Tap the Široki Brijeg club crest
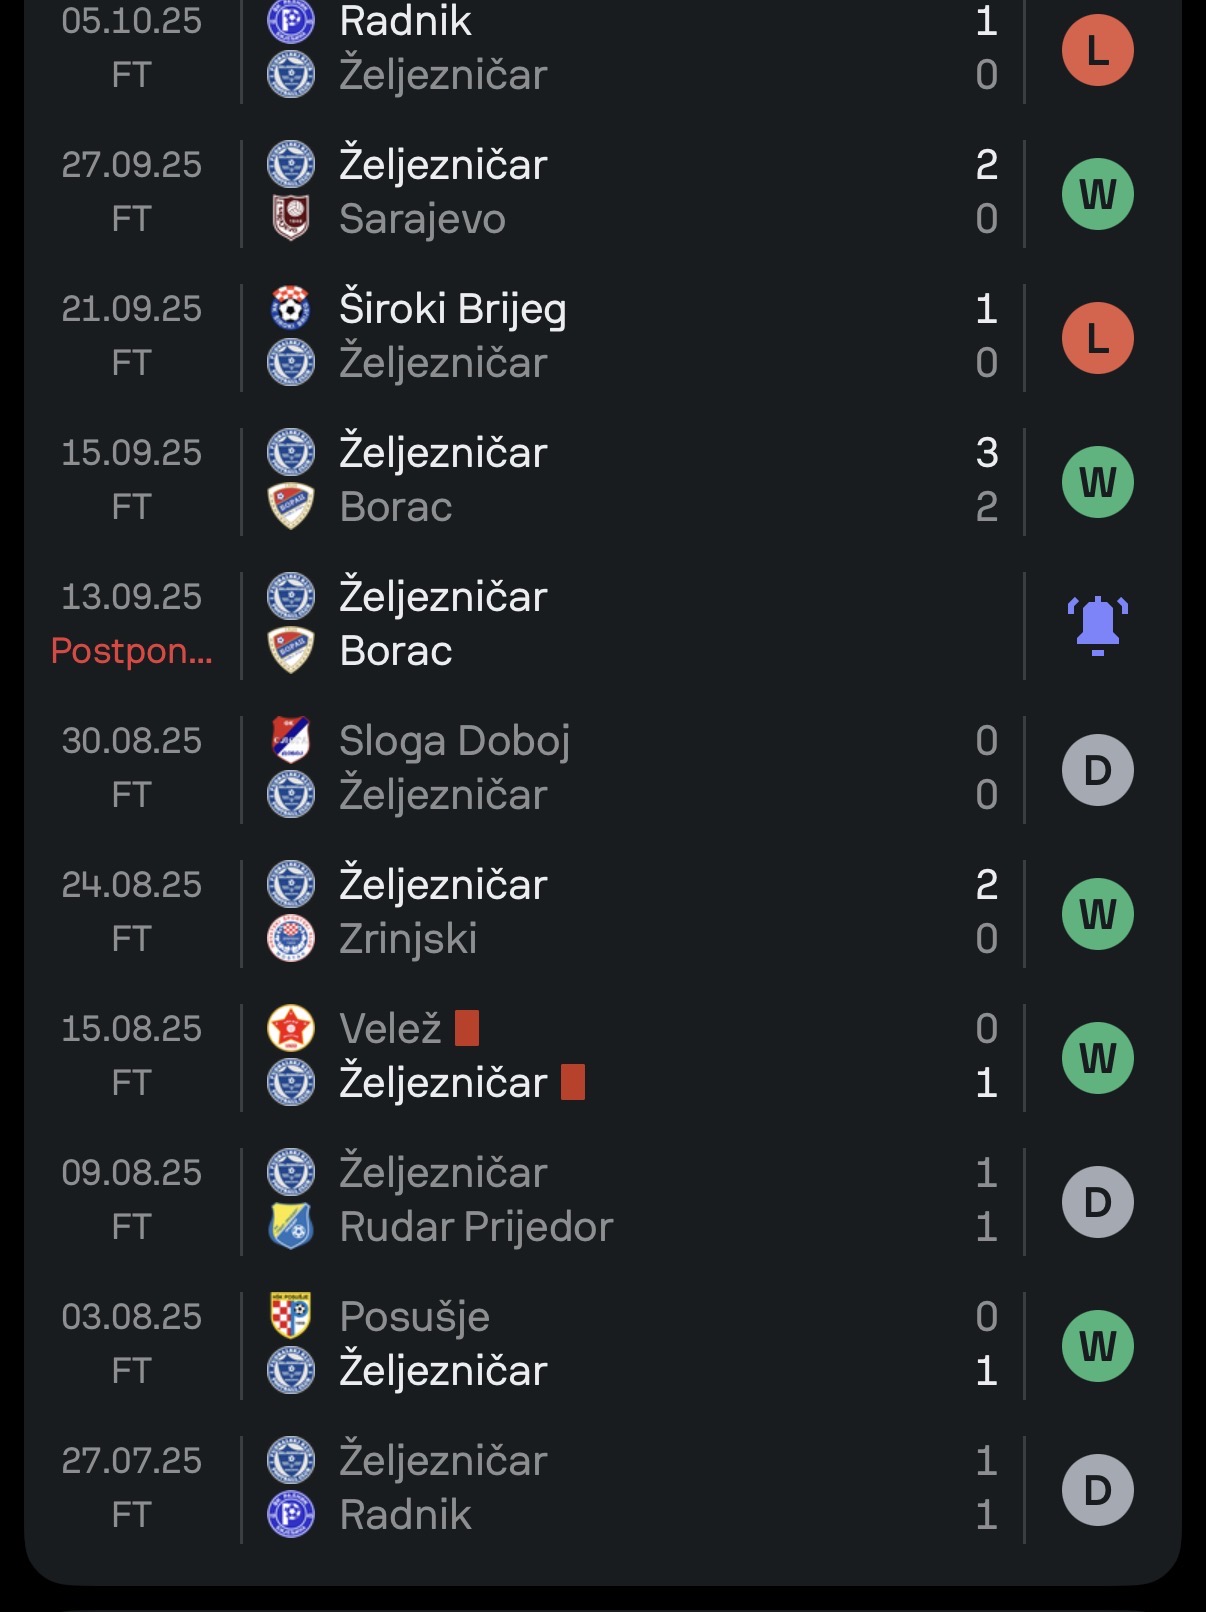This screenshot has height=1612, width=1206. [291, 309]
